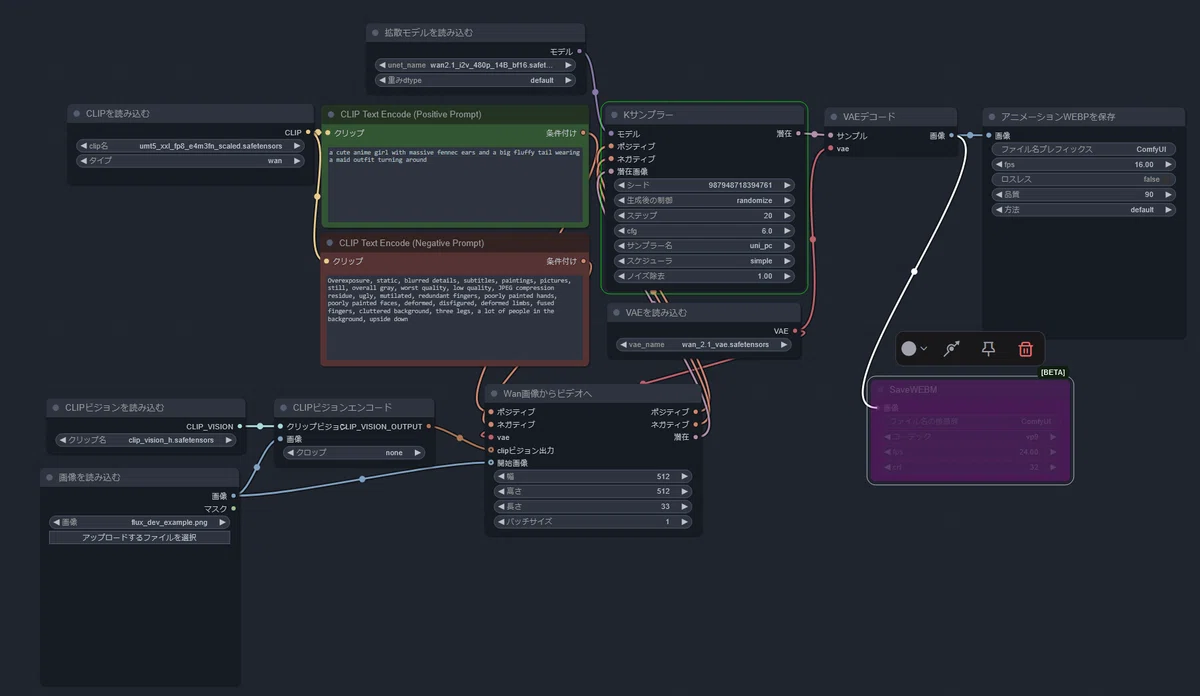Collapse the SaveWEBM node via its title dot
The height and width of the screenshot is (696, 1200).
tap(880, 389)
